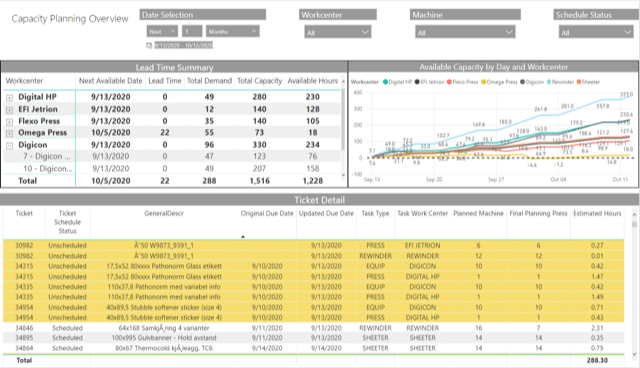Open the Schedule Status filter dropdown

point(596,32)
